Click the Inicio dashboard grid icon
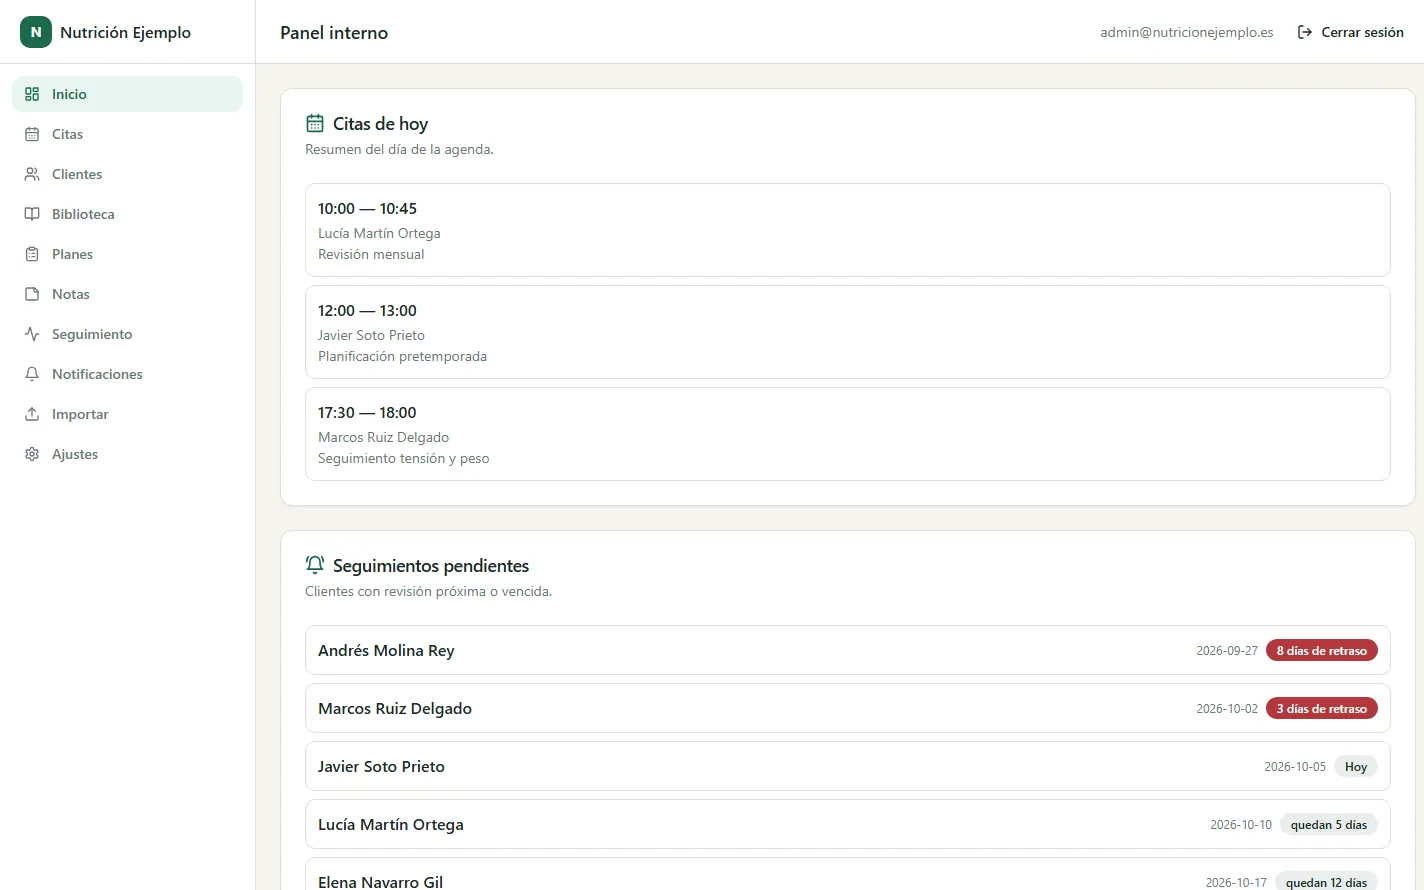This screenshot has width=1424, height=890. [32, 94]
